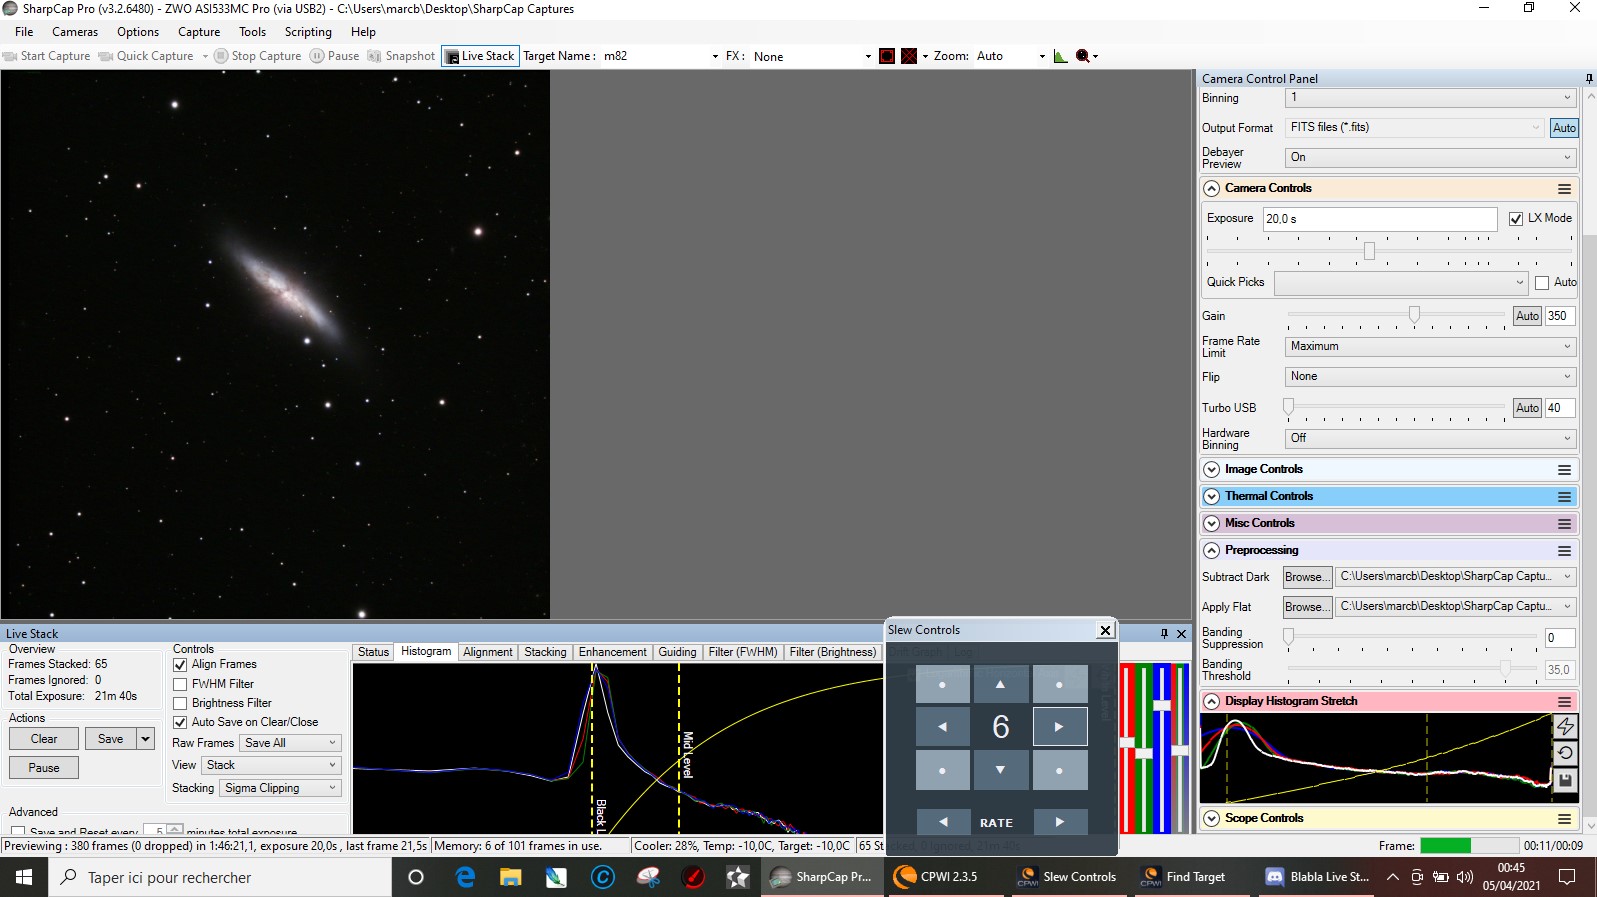Open the Output Format dropdown
The image size is (1597, 897).
[1414, 128]
